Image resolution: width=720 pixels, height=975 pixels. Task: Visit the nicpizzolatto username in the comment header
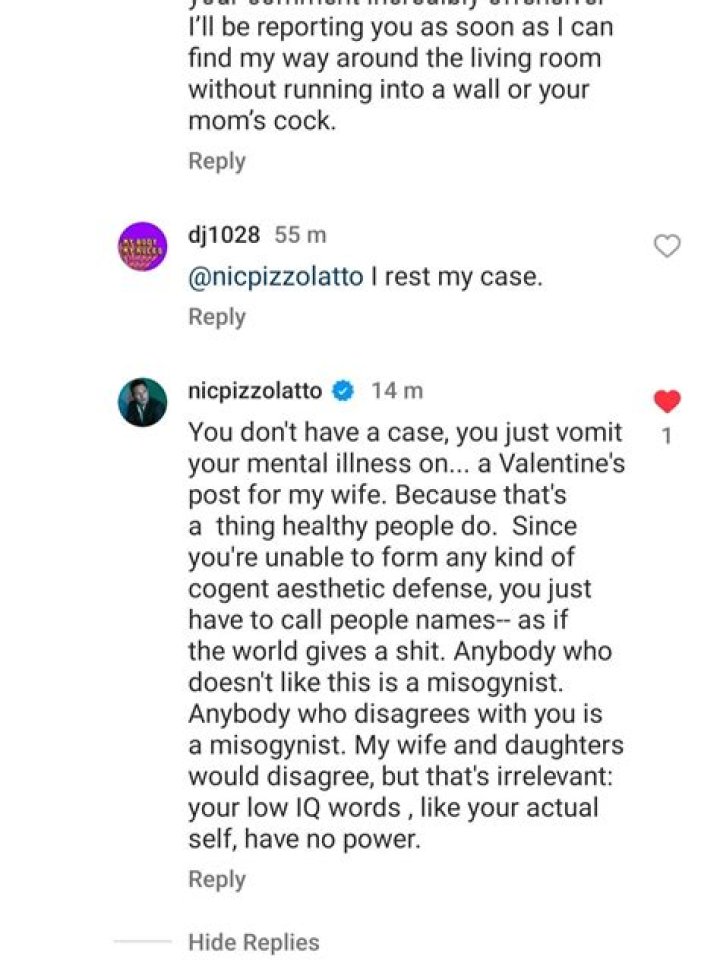[255, 392]
